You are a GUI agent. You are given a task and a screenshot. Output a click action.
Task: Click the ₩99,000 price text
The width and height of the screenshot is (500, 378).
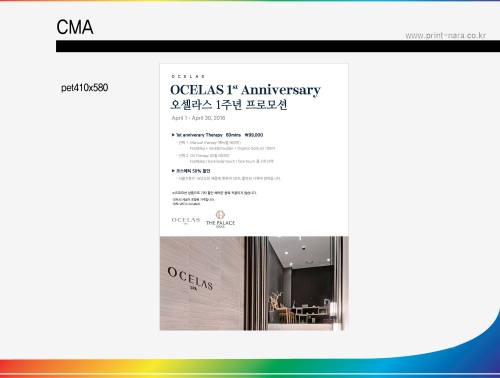tap(254, 135)
